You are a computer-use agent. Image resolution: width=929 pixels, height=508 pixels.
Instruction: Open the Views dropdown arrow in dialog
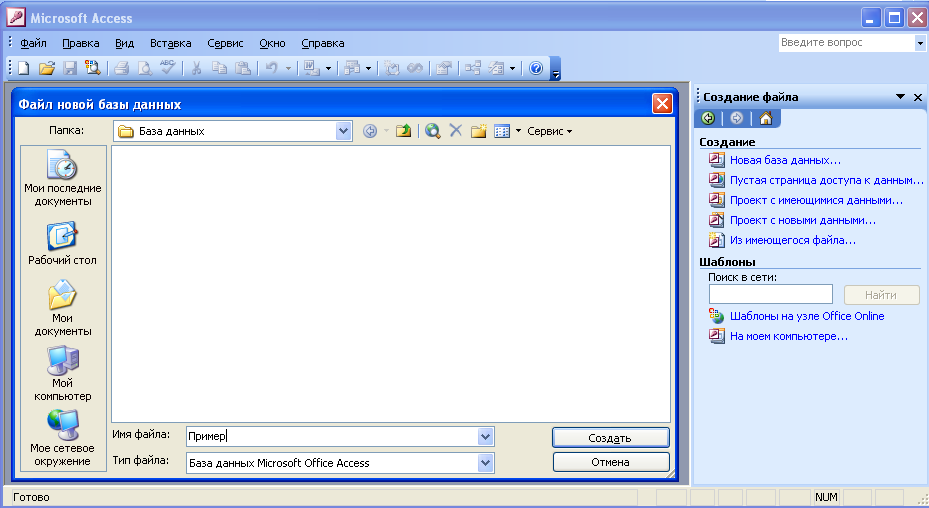pyautogui.click(x=518, y=131)
